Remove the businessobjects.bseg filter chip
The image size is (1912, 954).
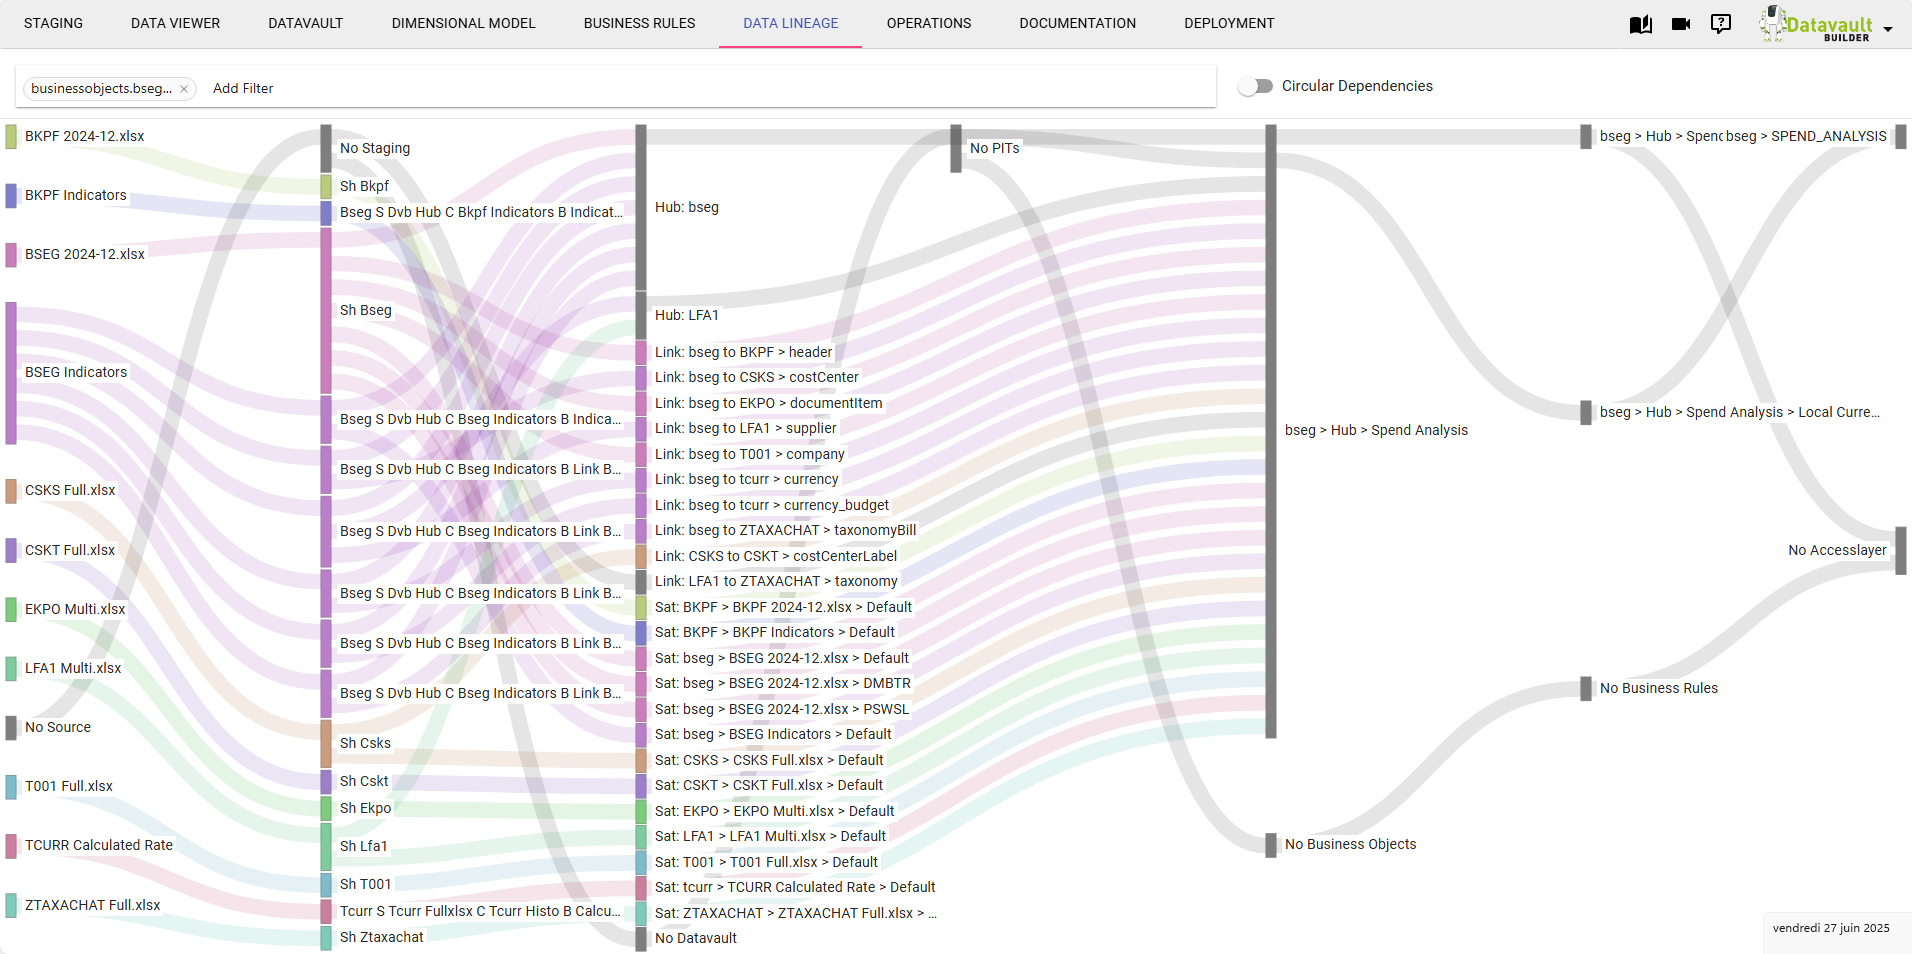(184, 89)
